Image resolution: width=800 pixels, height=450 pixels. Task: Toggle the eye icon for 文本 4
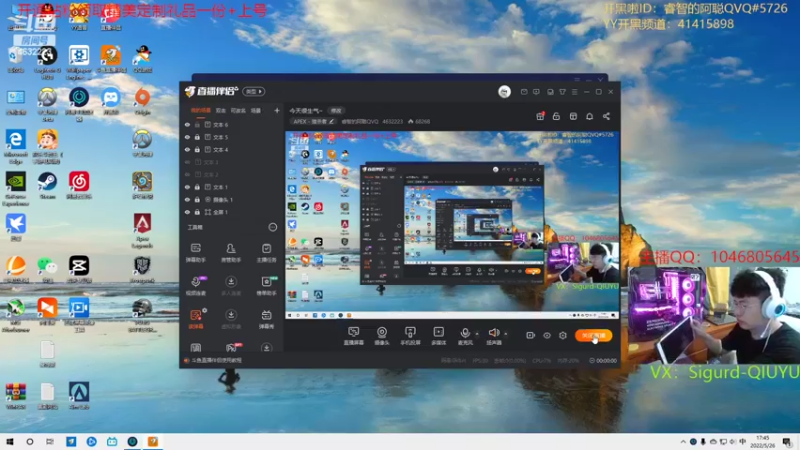point(187,149)
